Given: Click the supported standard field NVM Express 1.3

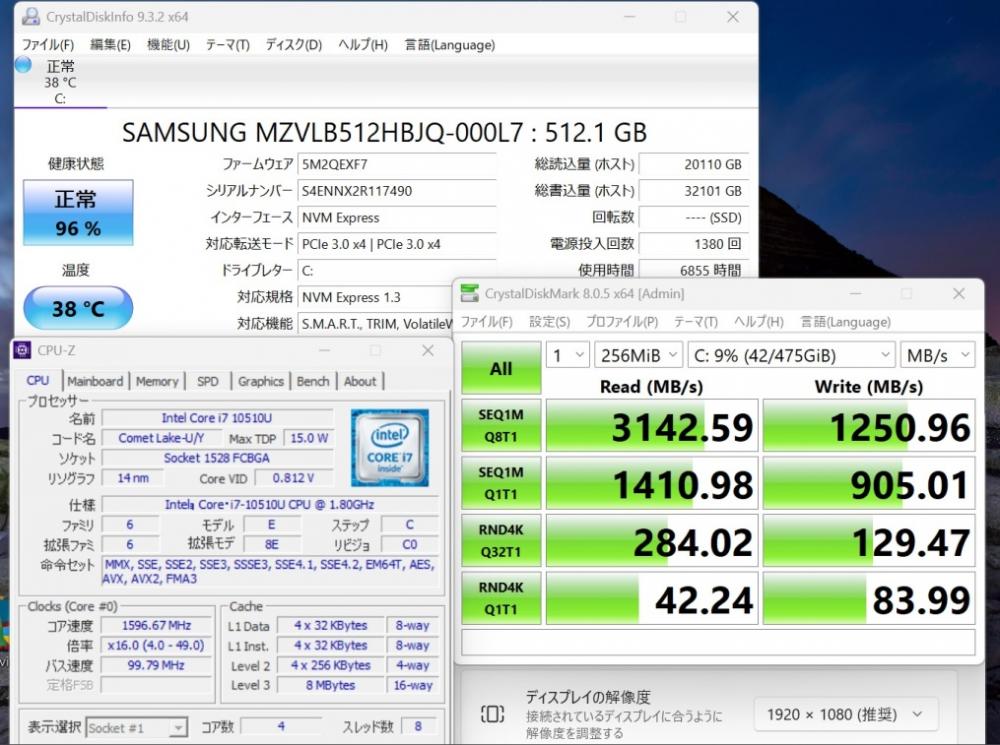Looking at the screenshot, I should (374, 297).
